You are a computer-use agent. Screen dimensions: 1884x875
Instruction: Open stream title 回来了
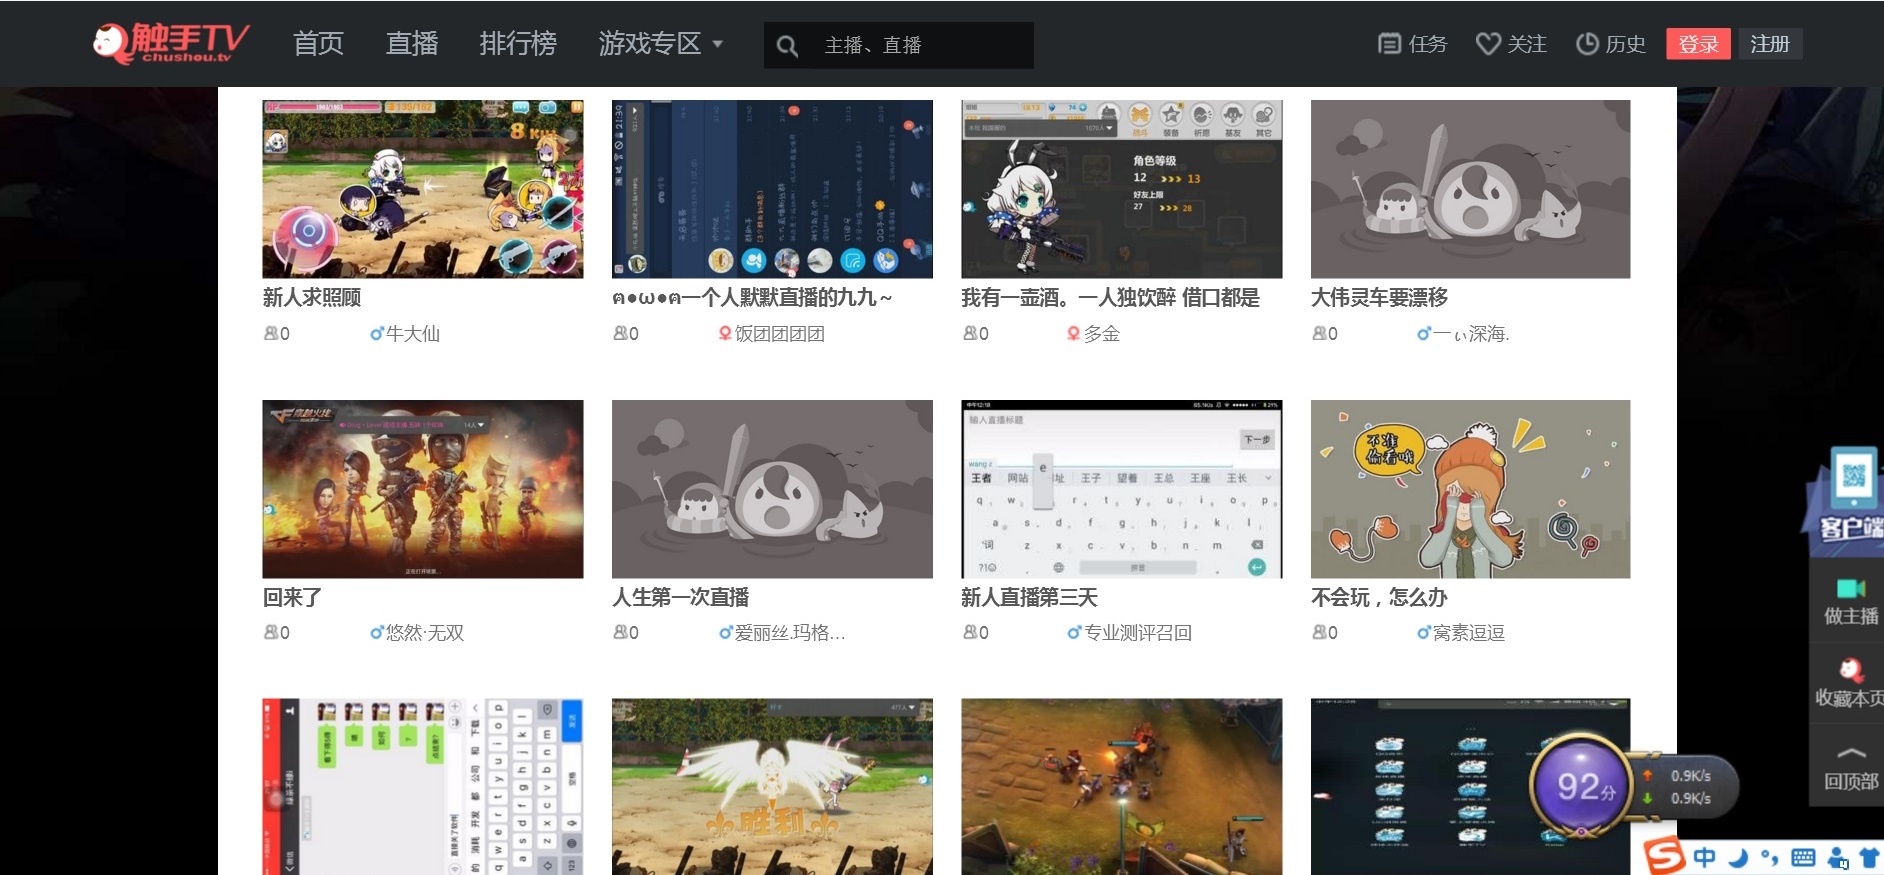(x=292, y=597)
